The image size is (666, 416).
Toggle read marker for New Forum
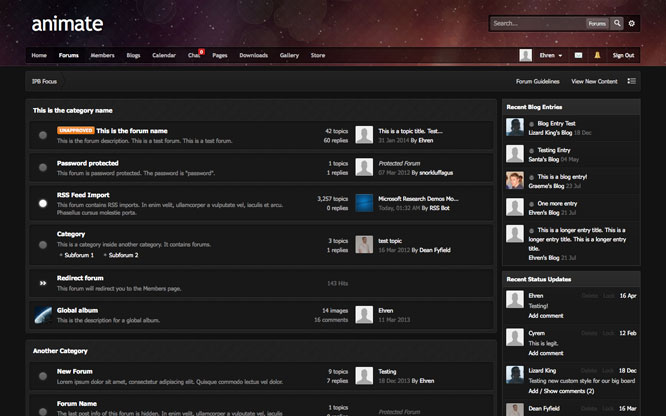43,376
